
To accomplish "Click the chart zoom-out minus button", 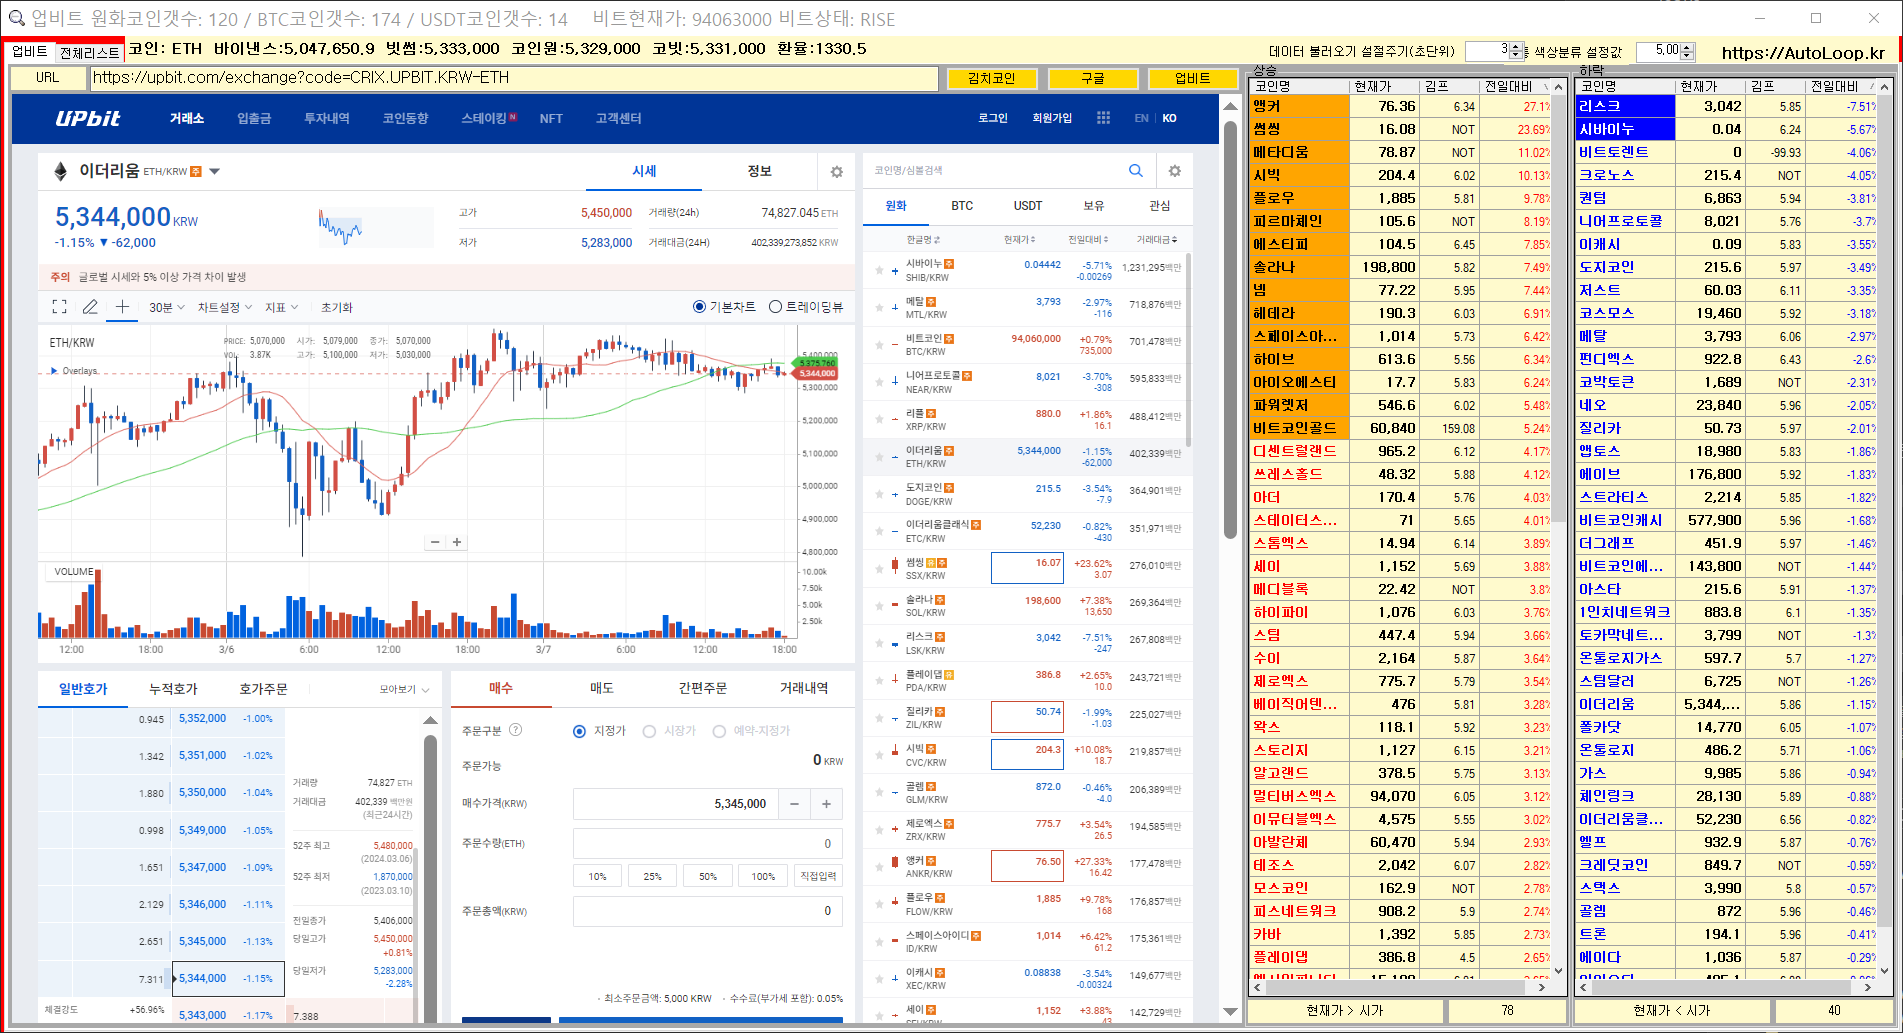I will (x=435, y=542).
